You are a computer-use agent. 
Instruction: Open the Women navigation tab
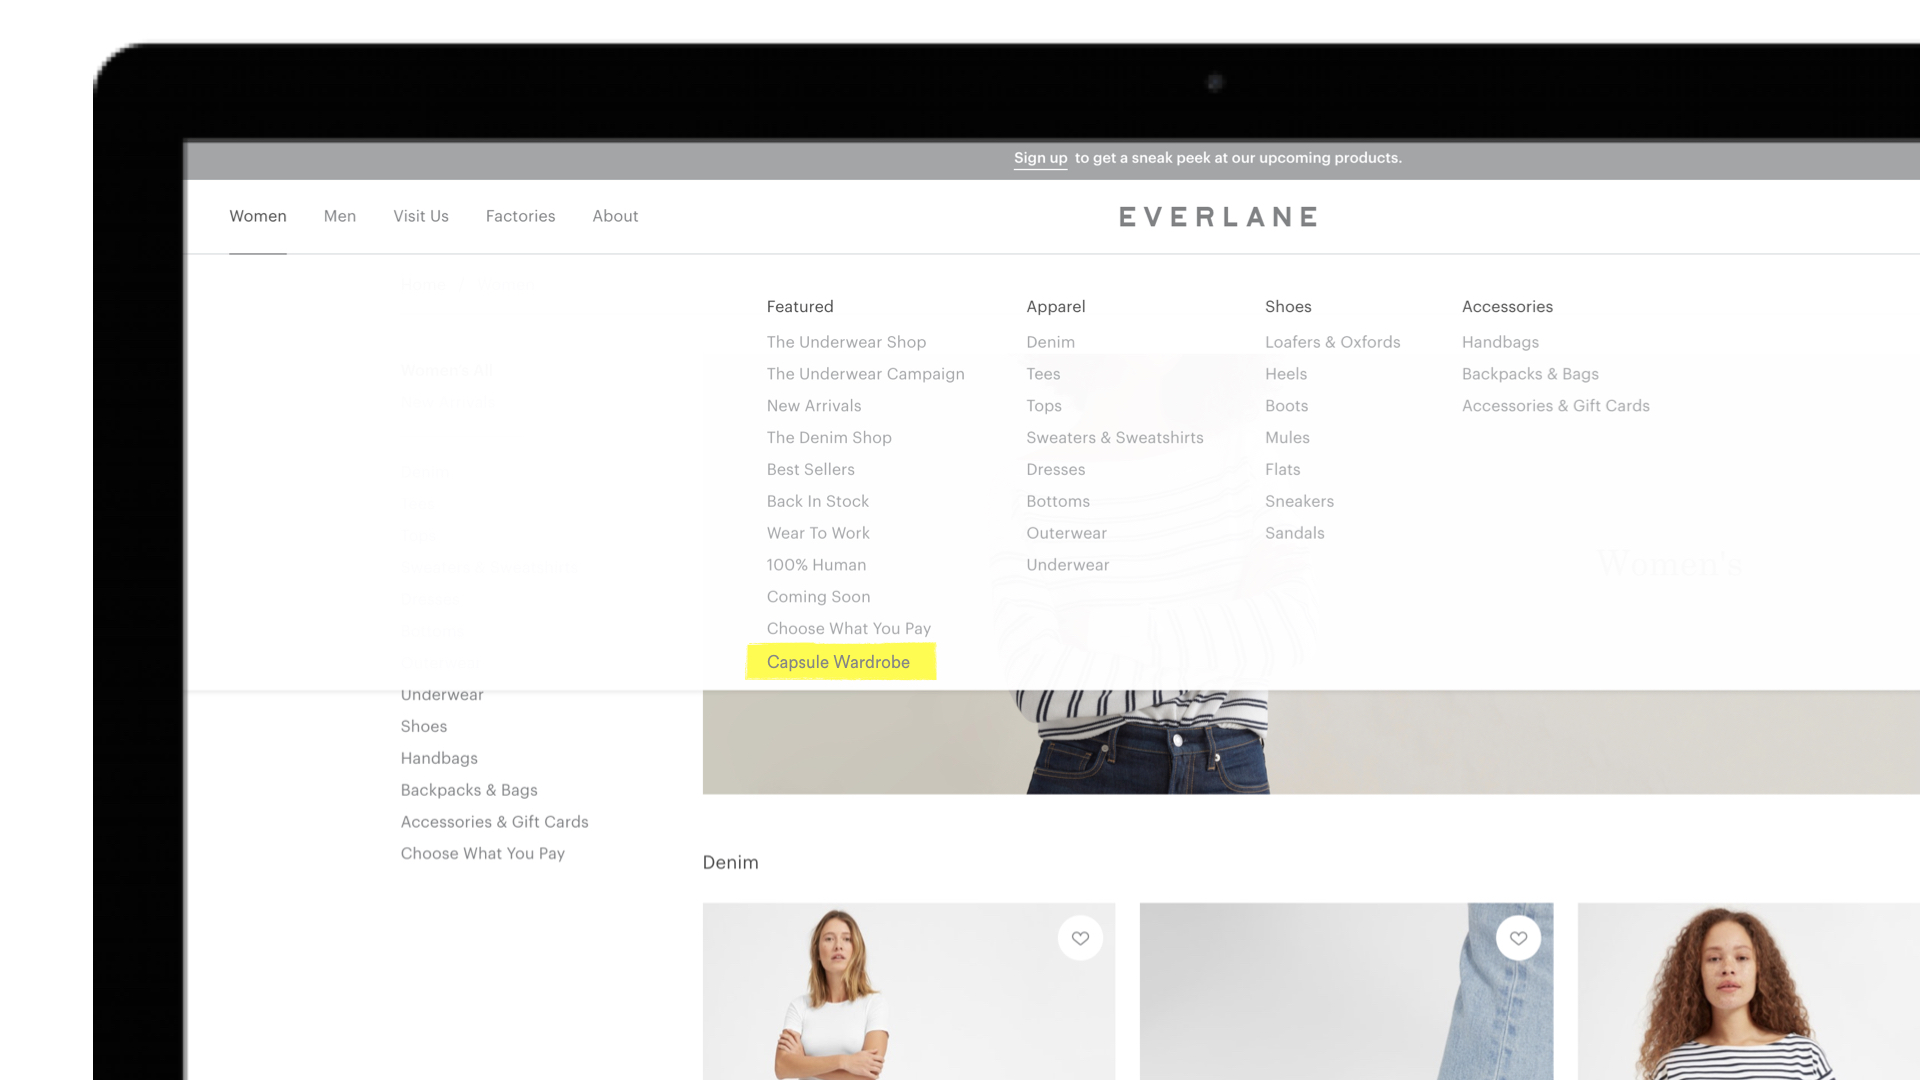pyautogui.click(x=258, y=216)
